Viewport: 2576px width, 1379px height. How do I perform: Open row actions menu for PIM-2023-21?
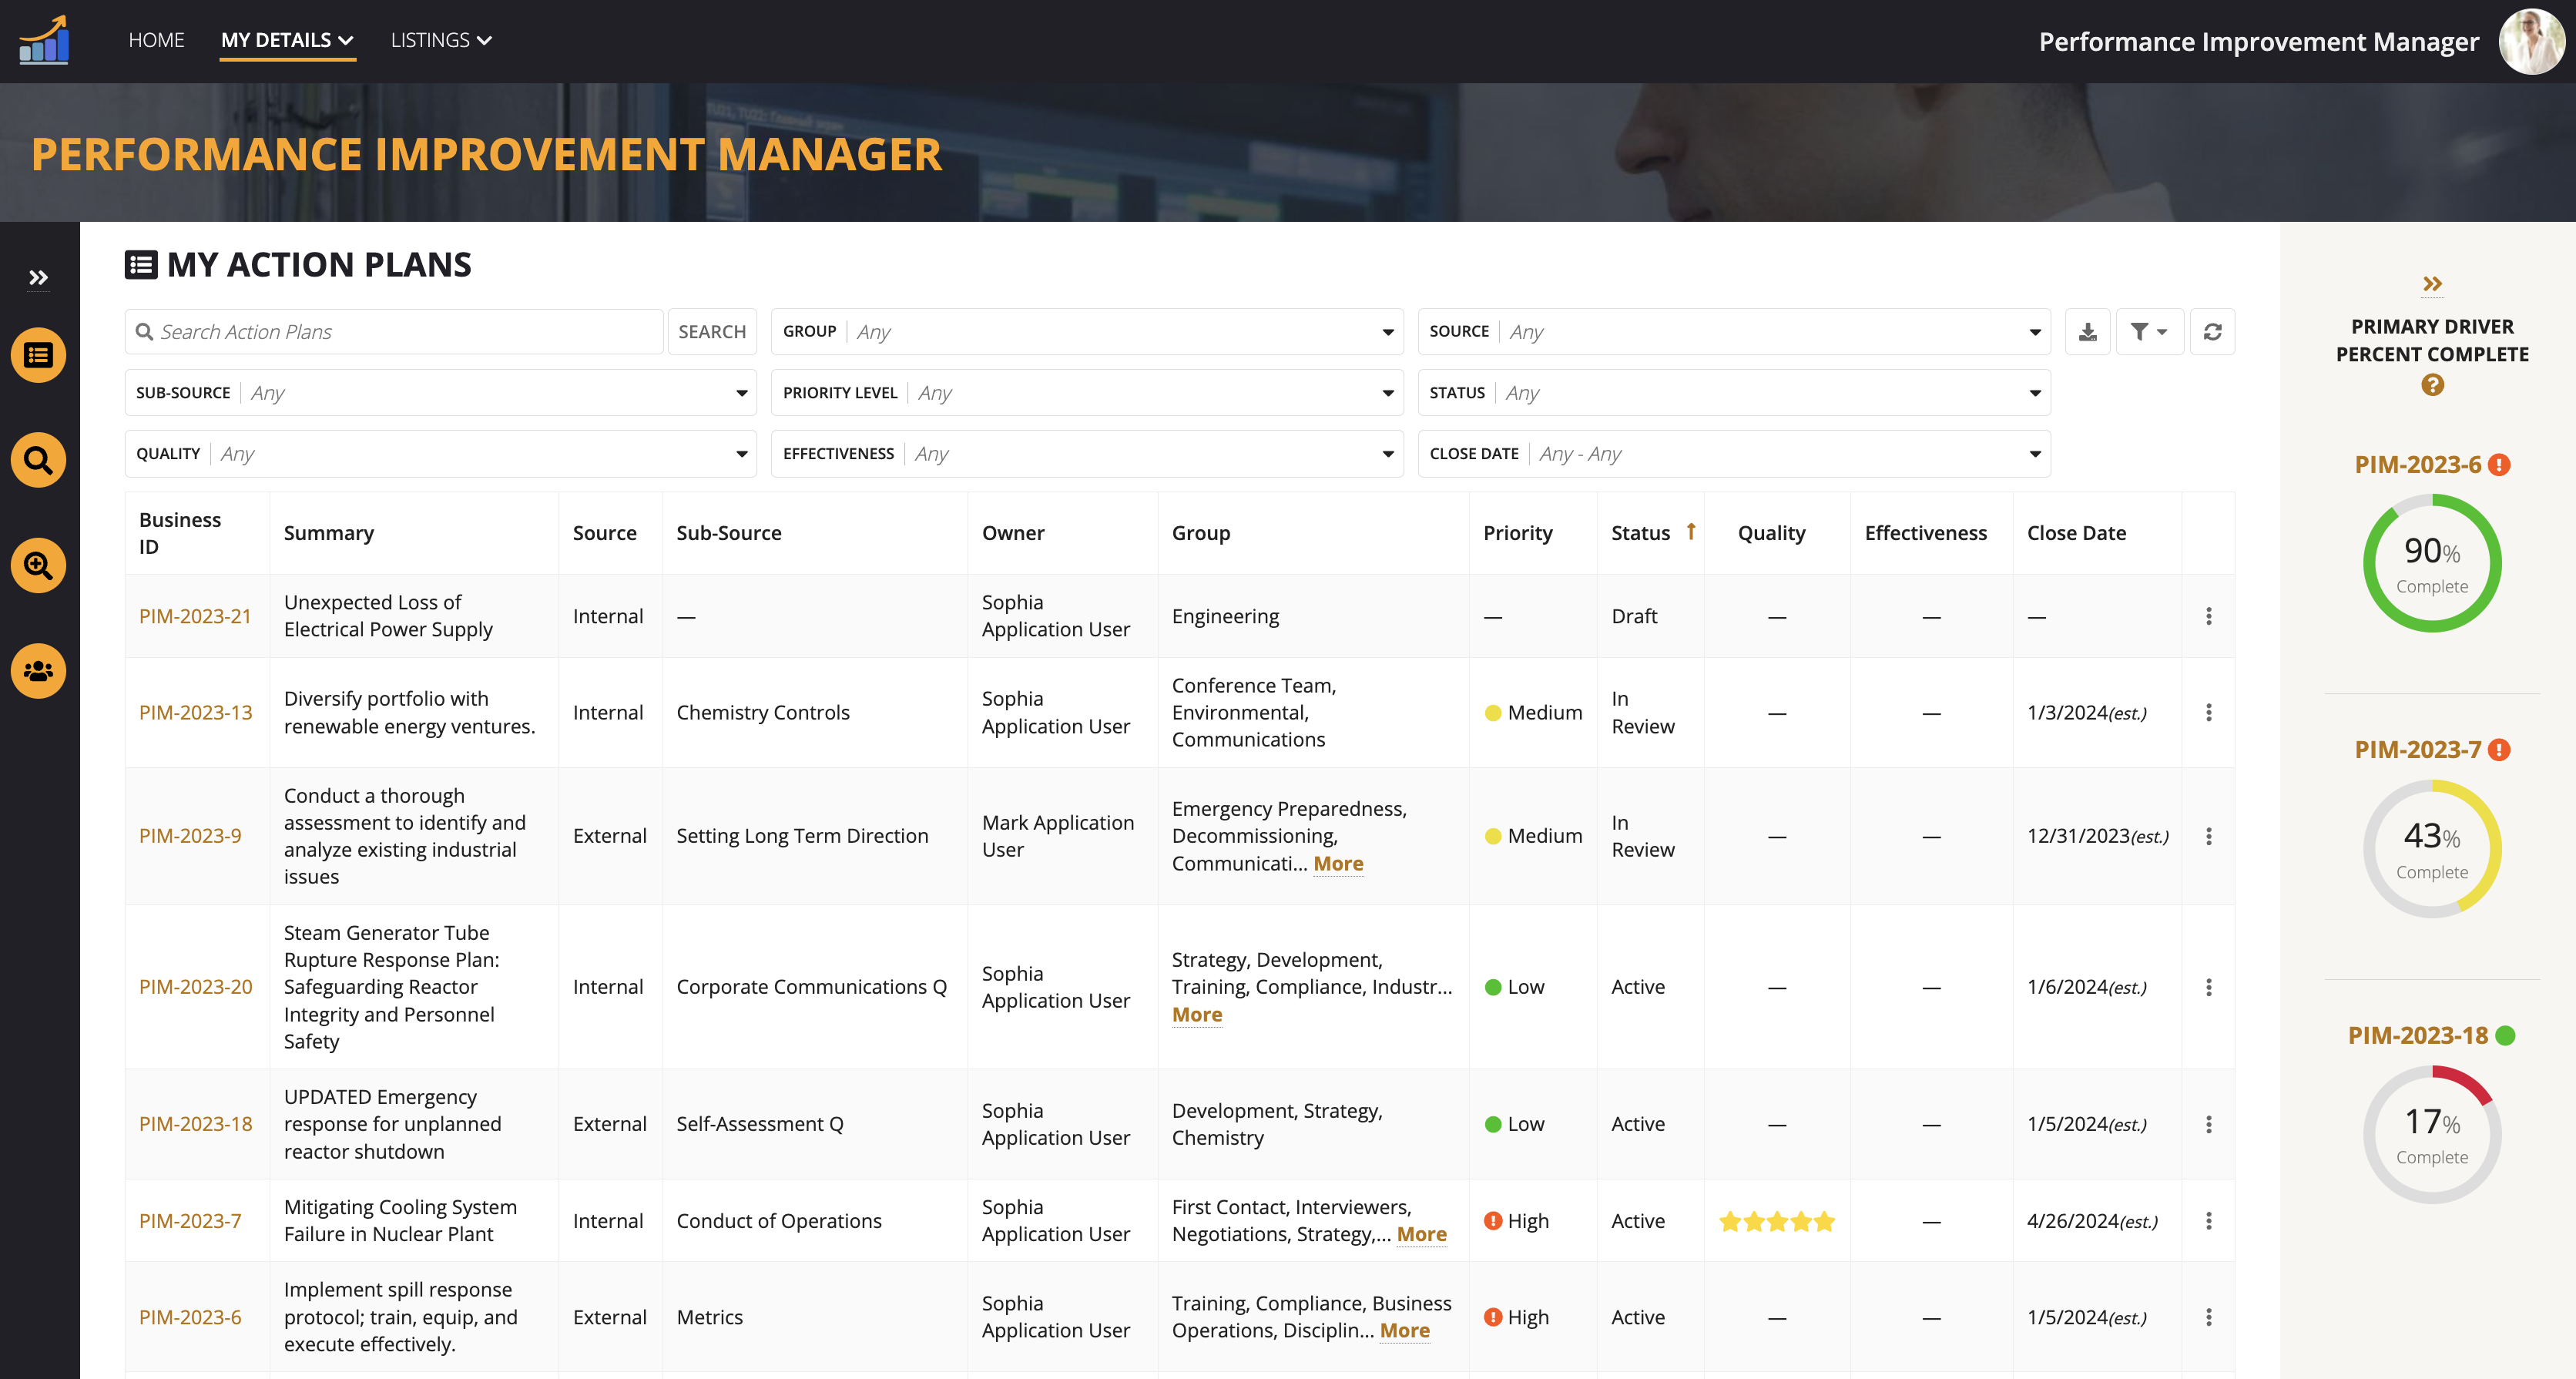(2208, 616)
